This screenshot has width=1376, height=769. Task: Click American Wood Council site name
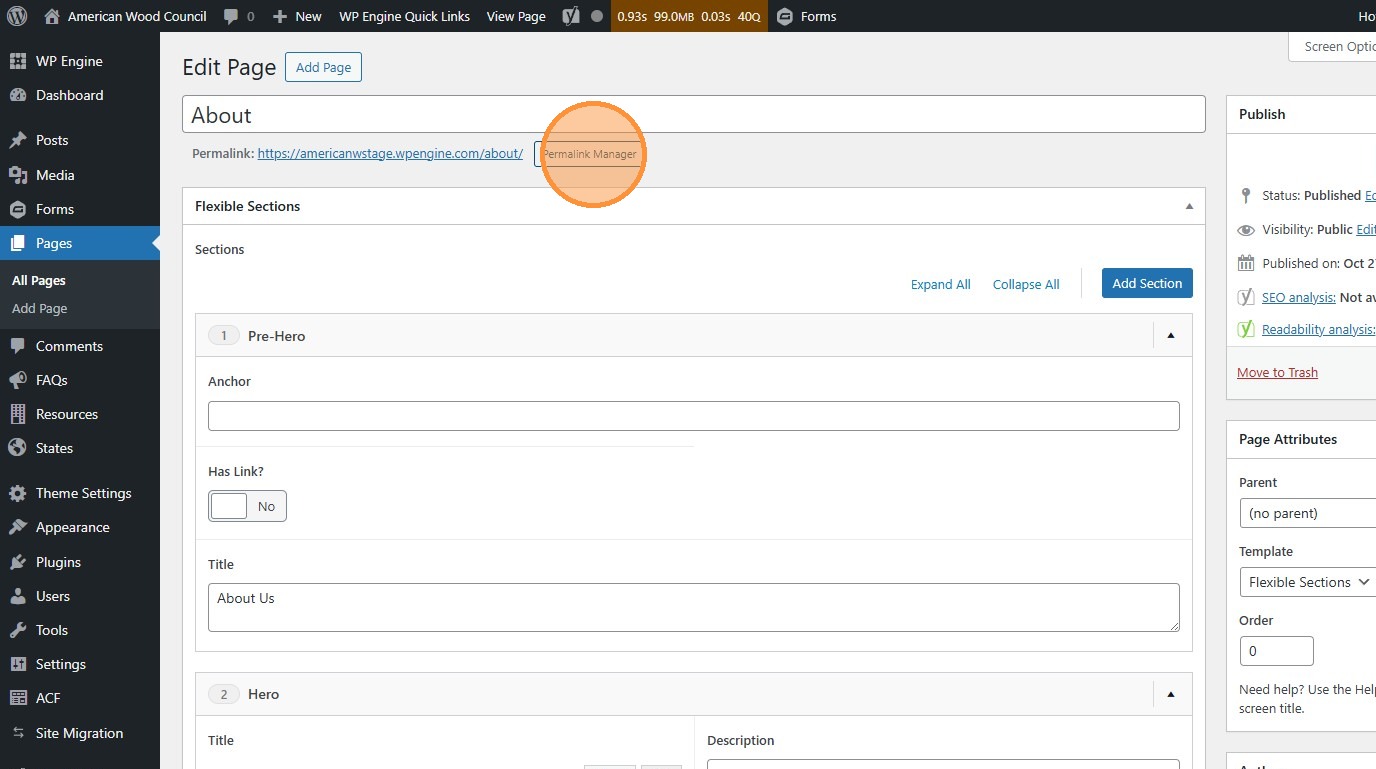click(x=125, y=16)
